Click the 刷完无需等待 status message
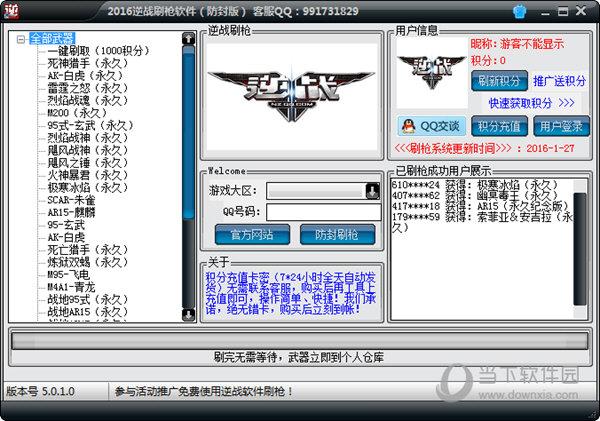The image size is (600, 421). [x=298, y=357]
